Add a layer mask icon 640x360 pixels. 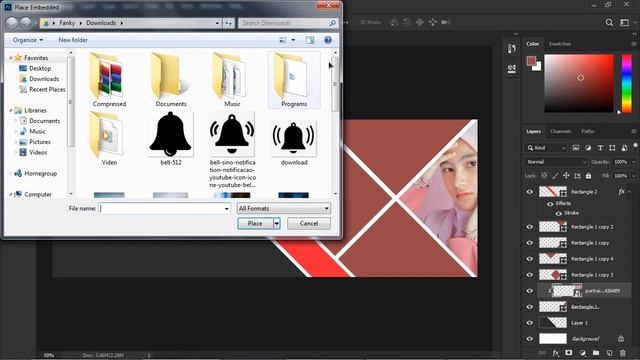(569, 353)
